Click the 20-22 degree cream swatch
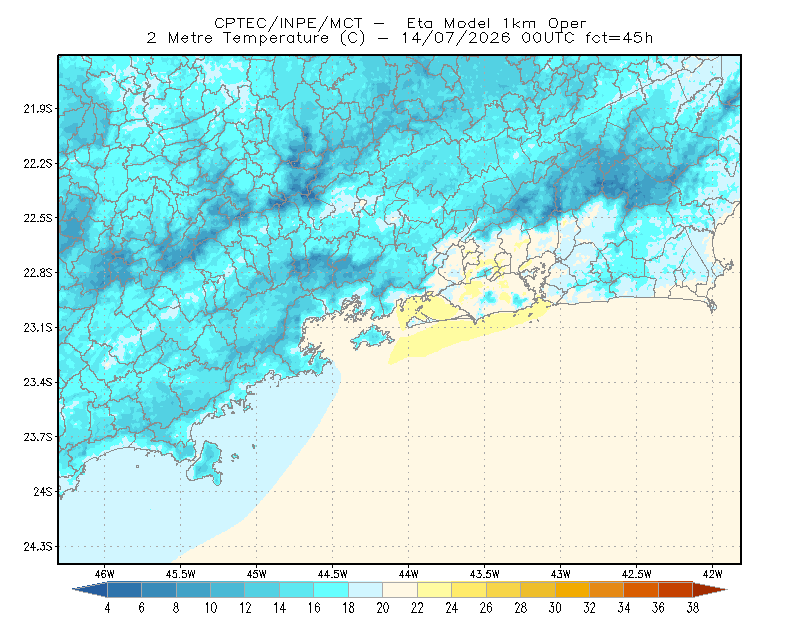 [400, 590]
